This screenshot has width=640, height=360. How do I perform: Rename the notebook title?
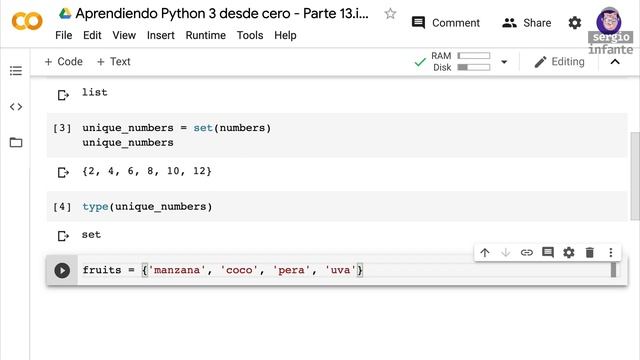222,13
